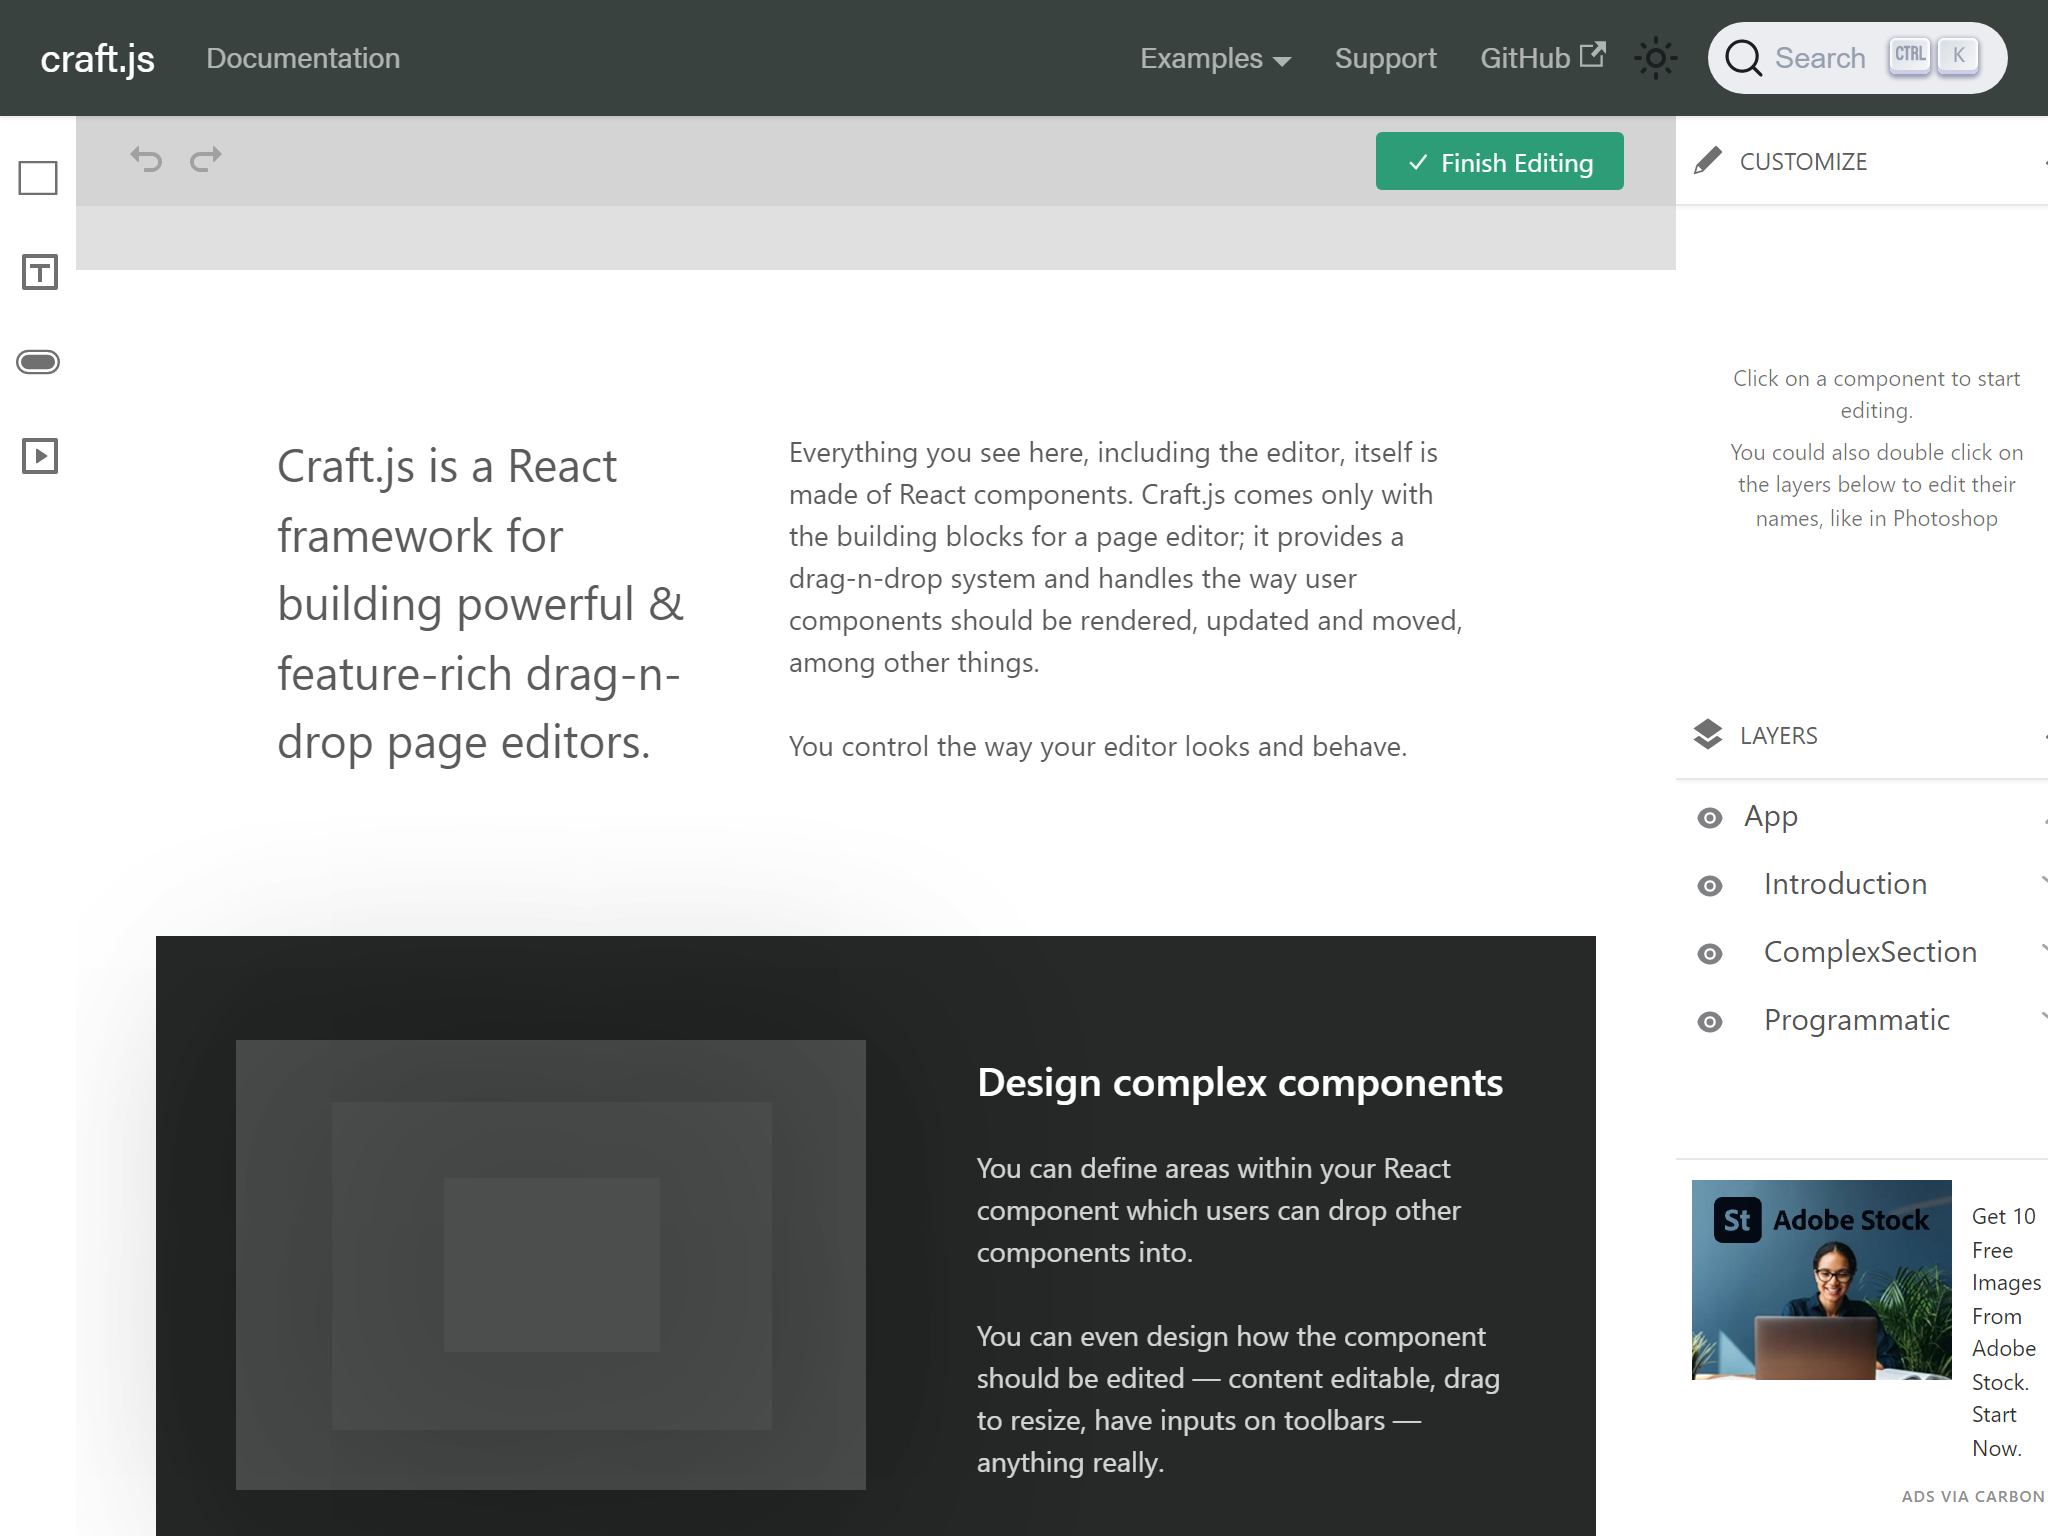
Task: Click the undo arrow icon
Action: pyautogui.click(x=146, y=159)
